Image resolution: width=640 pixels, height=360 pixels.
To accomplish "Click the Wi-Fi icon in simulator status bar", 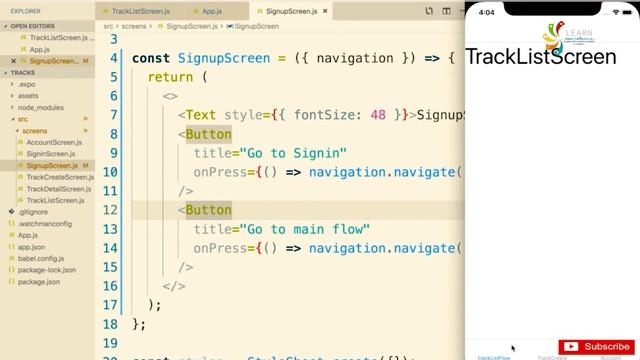I will tap(616, 12).
